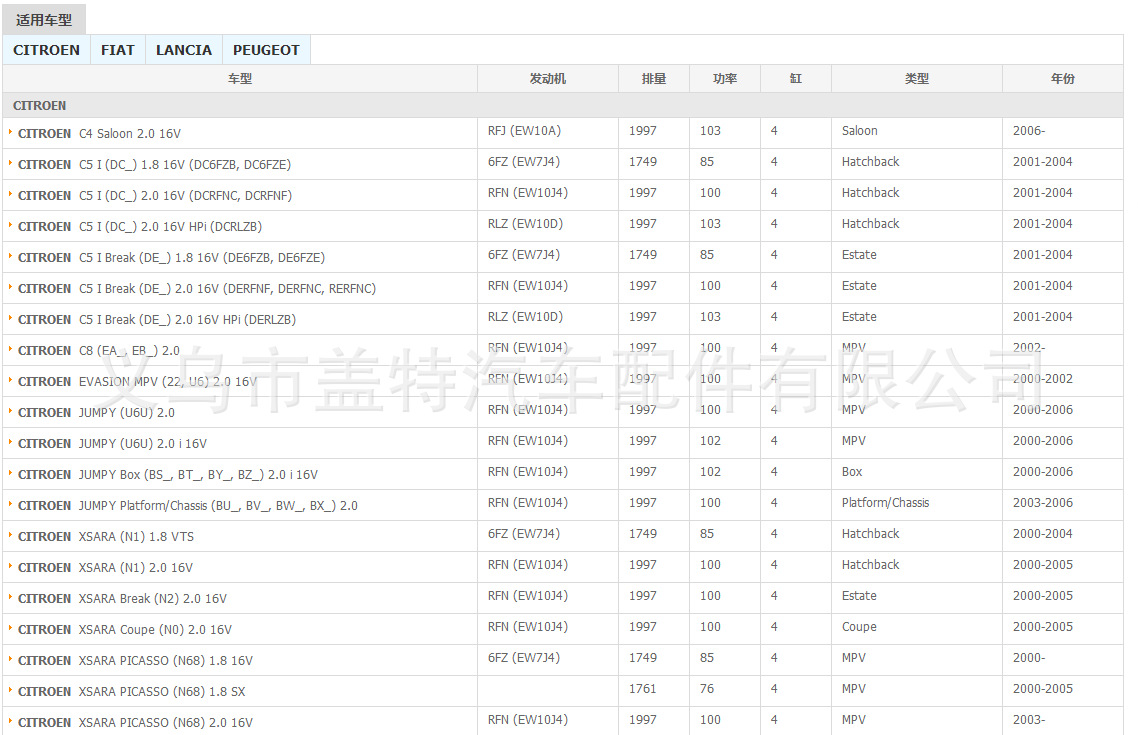Click year 2000- in PICASSO 1.8 16V row
The image size is (1138, 735).
[x=1029, y=658]
